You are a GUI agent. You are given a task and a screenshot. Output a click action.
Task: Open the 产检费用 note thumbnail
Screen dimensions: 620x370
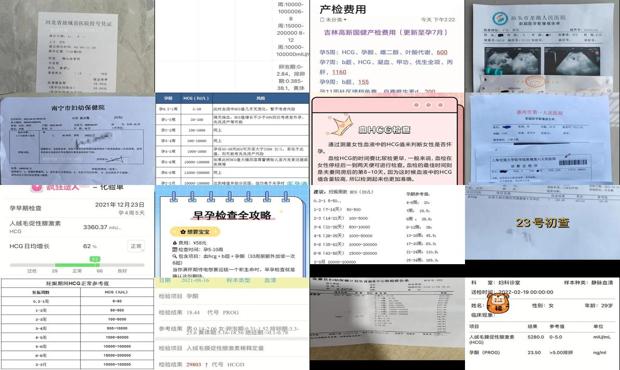(387, 47)
